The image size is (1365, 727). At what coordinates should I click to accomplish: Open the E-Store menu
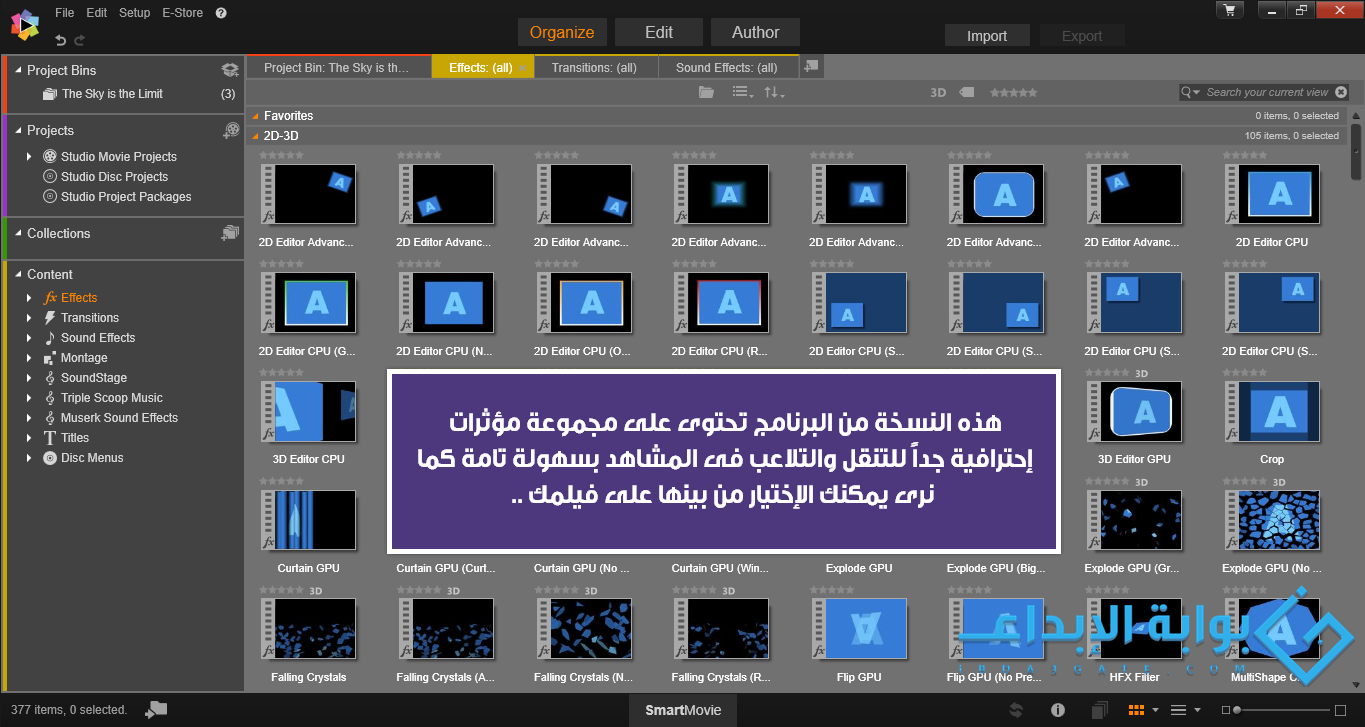(x=183, y=13)
